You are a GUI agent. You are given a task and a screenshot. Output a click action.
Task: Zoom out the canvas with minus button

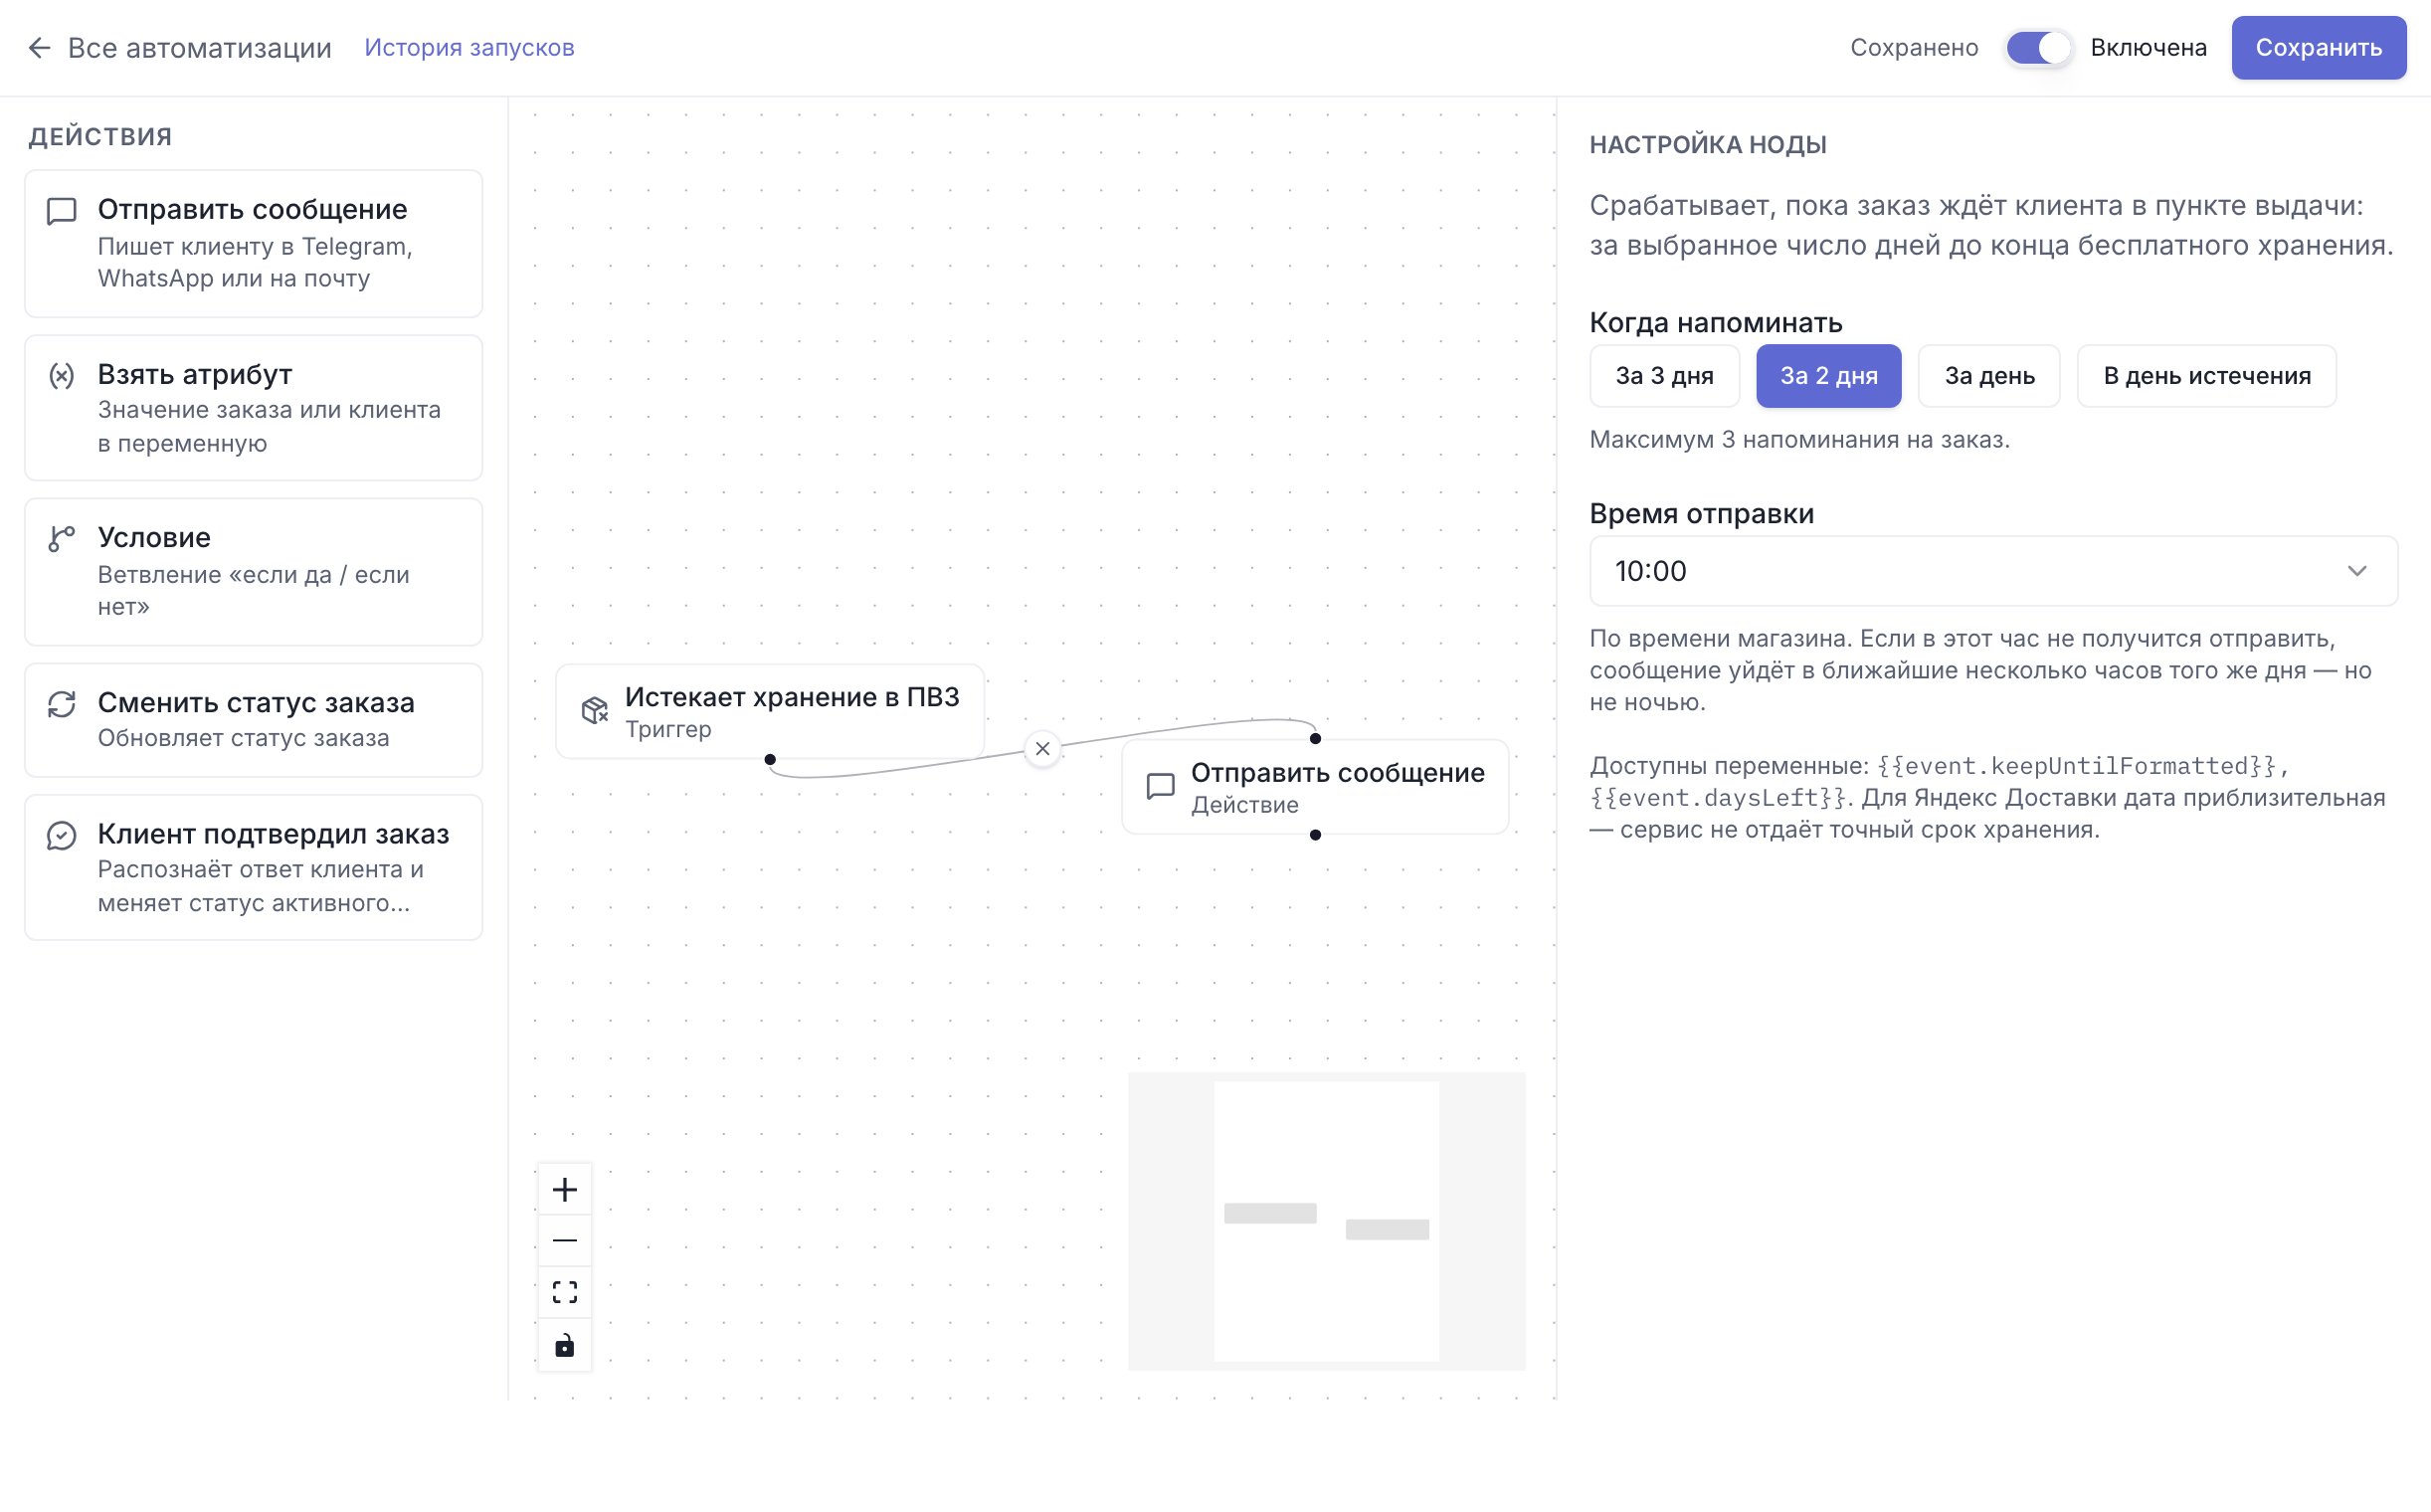pos(565,1241)
